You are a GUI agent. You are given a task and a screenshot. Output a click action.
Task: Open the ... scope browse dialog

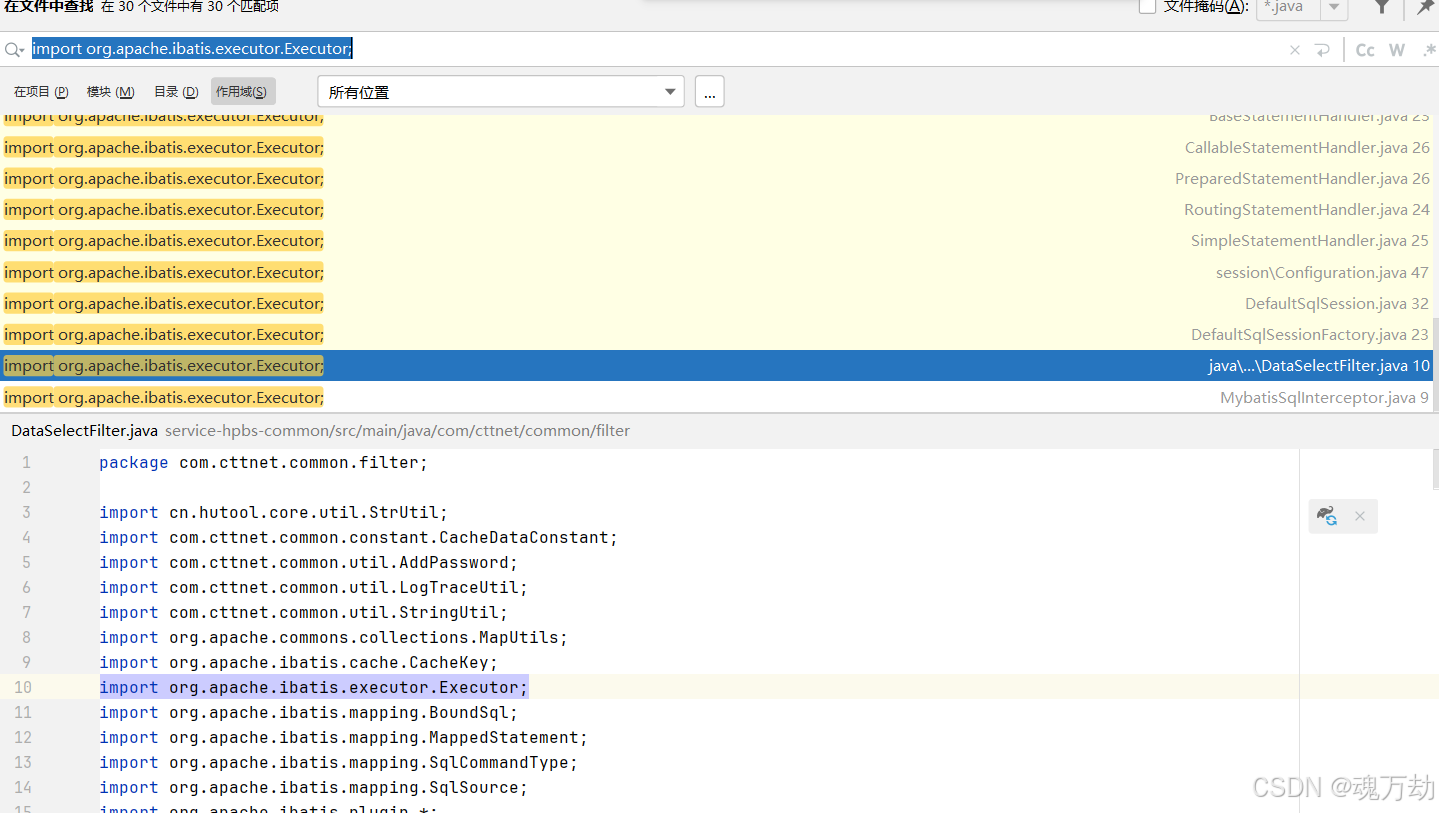(709, 91)
